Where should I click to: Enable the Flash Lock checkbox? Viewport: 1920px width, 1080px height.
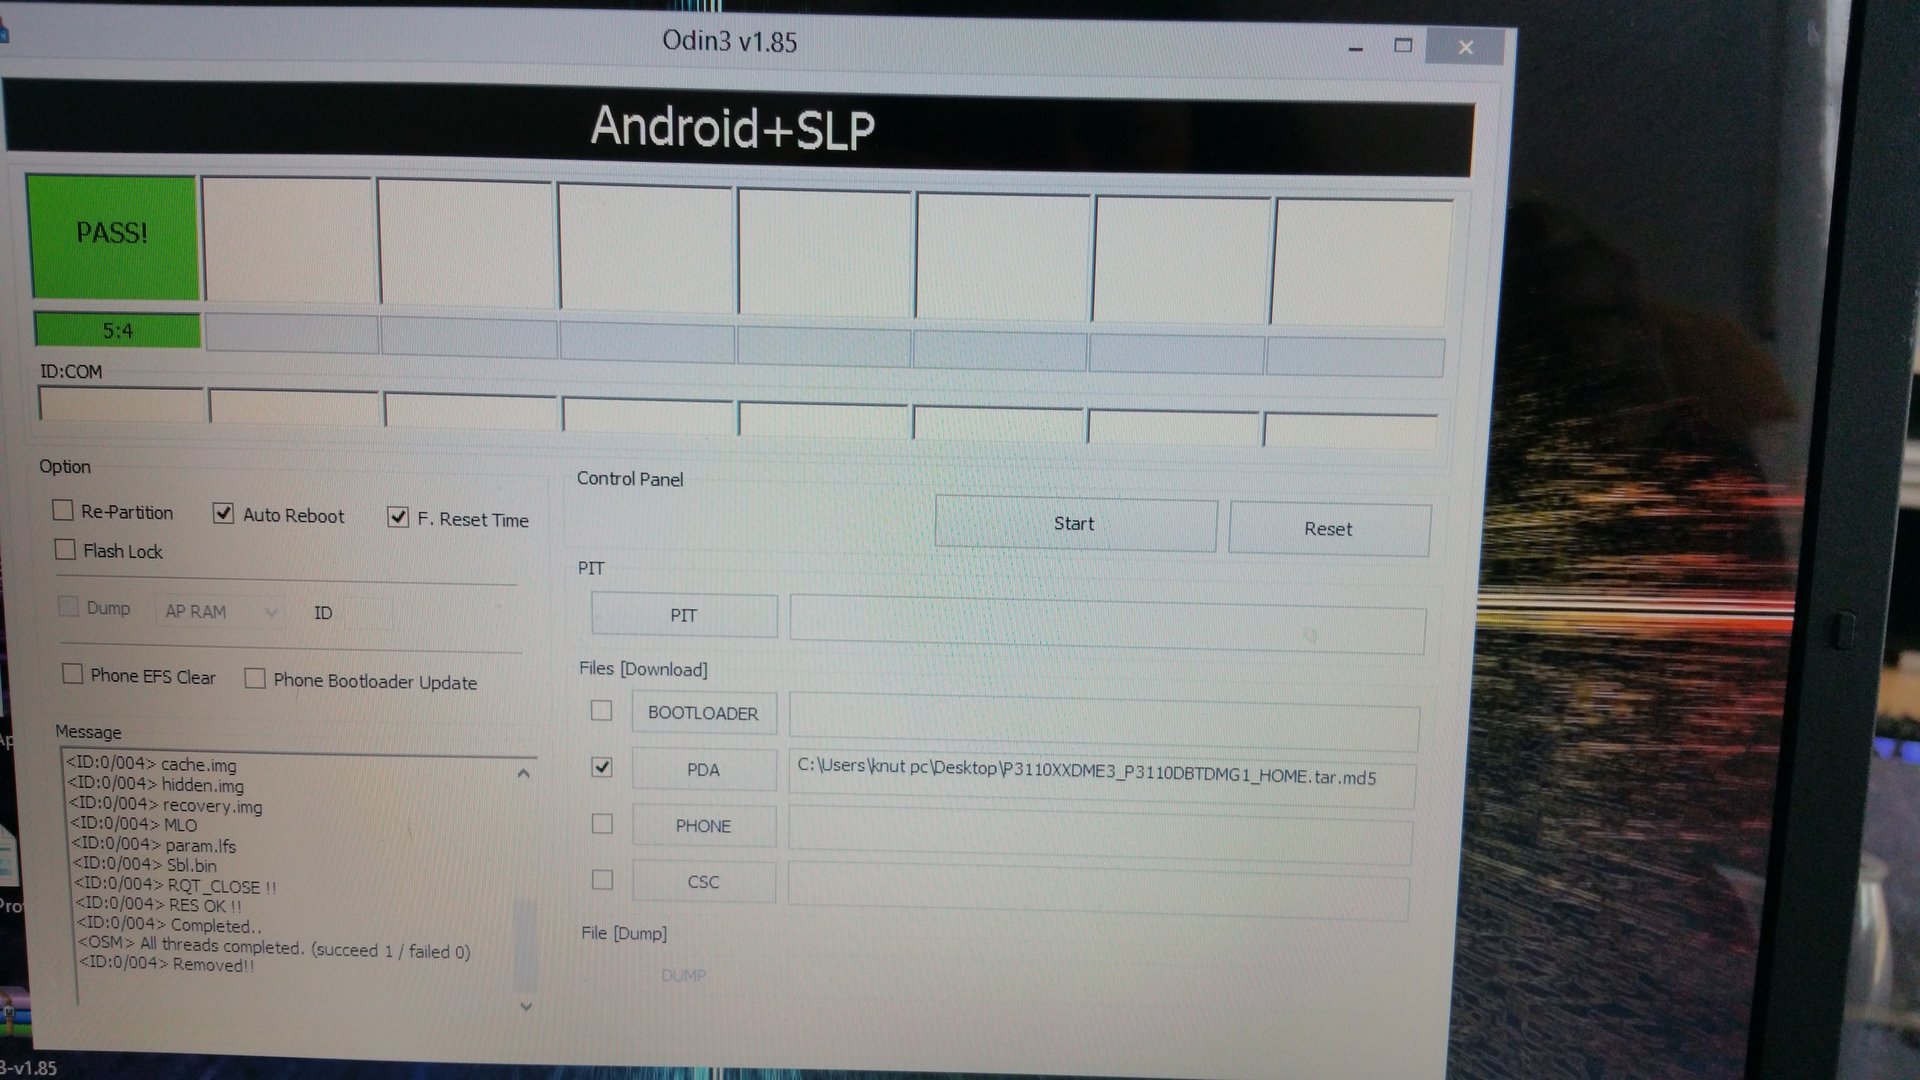(x=65, y=550)
